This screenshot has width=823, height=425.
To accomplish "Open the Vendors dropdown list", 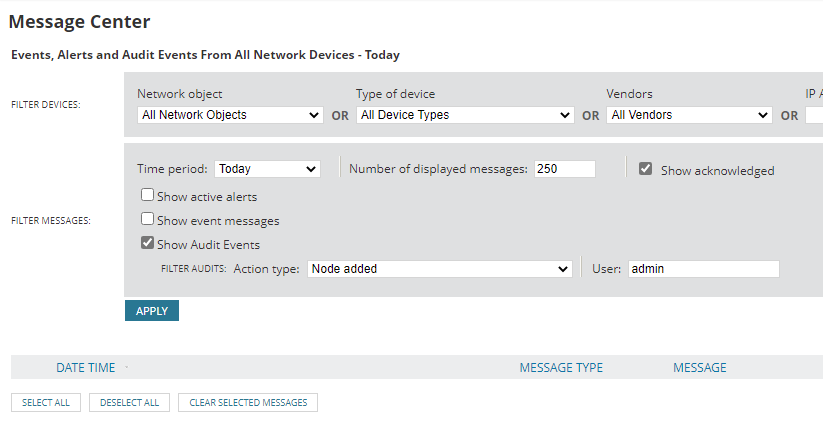I will 689,115.
